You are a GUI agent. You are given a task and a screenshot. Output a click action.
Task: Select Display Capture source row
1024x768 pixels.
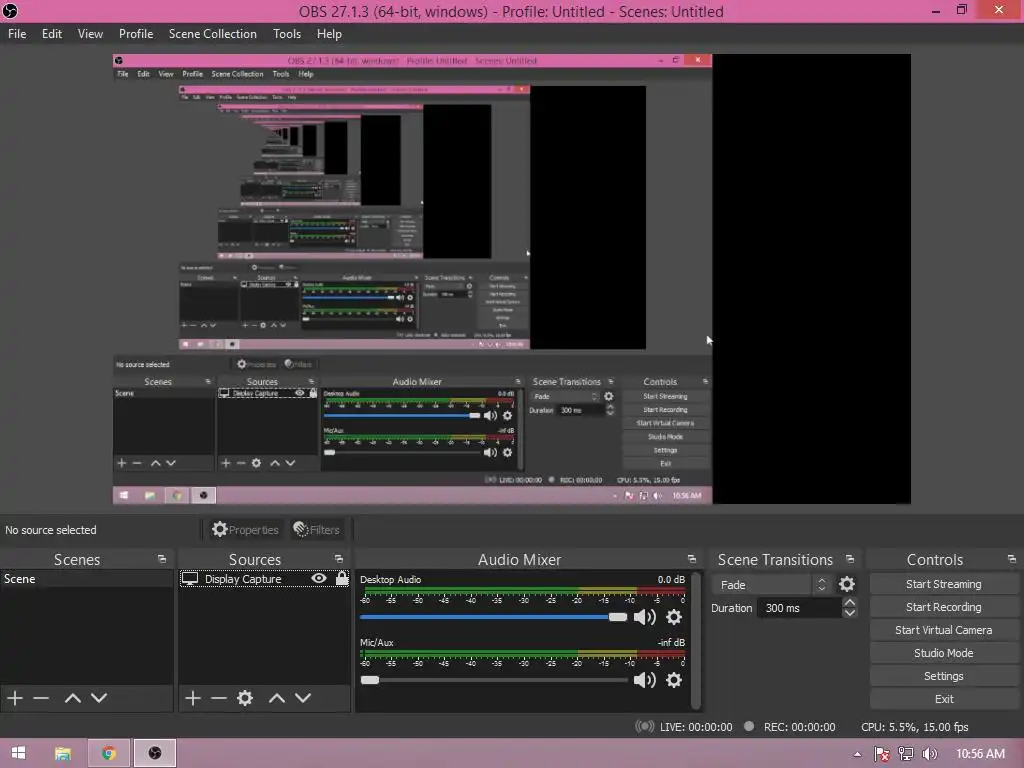(264, 579)
